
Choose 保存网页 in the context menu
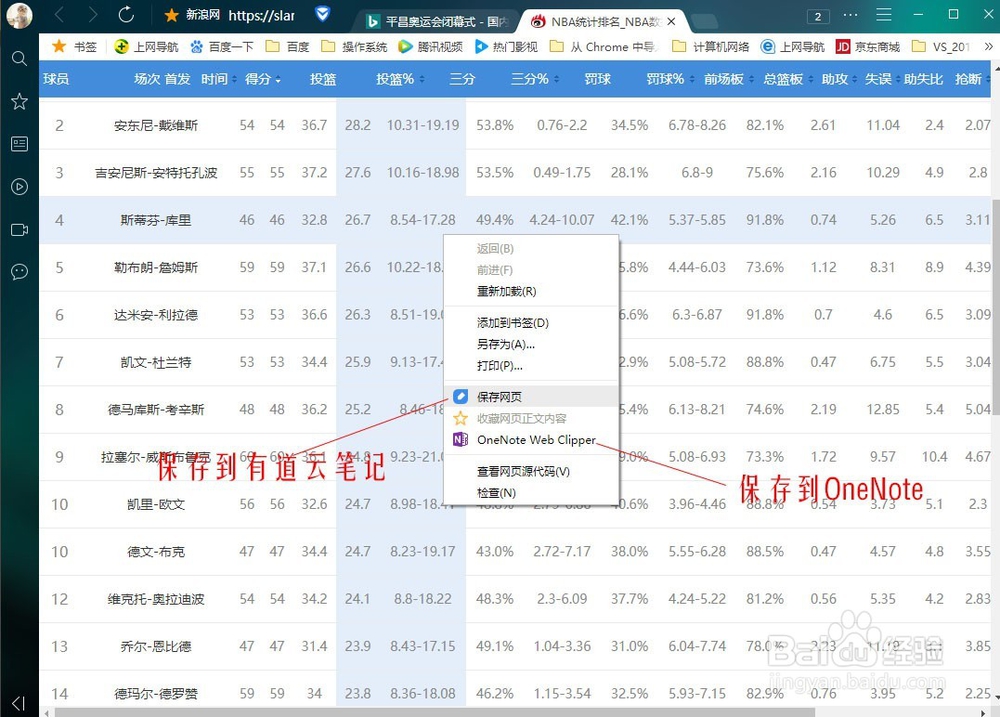[x=531, y=397]
